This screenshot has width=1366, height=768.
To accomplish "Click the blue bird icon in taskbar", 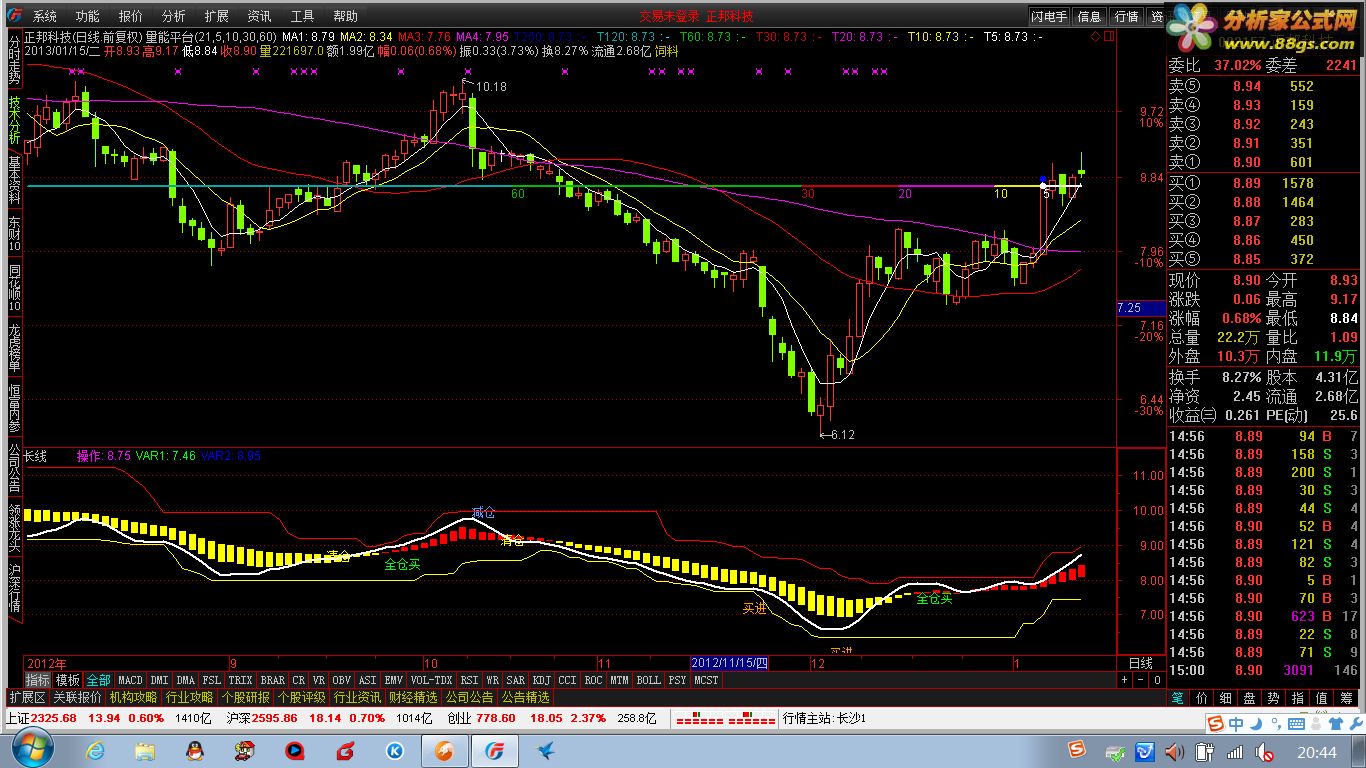I will (x=545, y=750).
